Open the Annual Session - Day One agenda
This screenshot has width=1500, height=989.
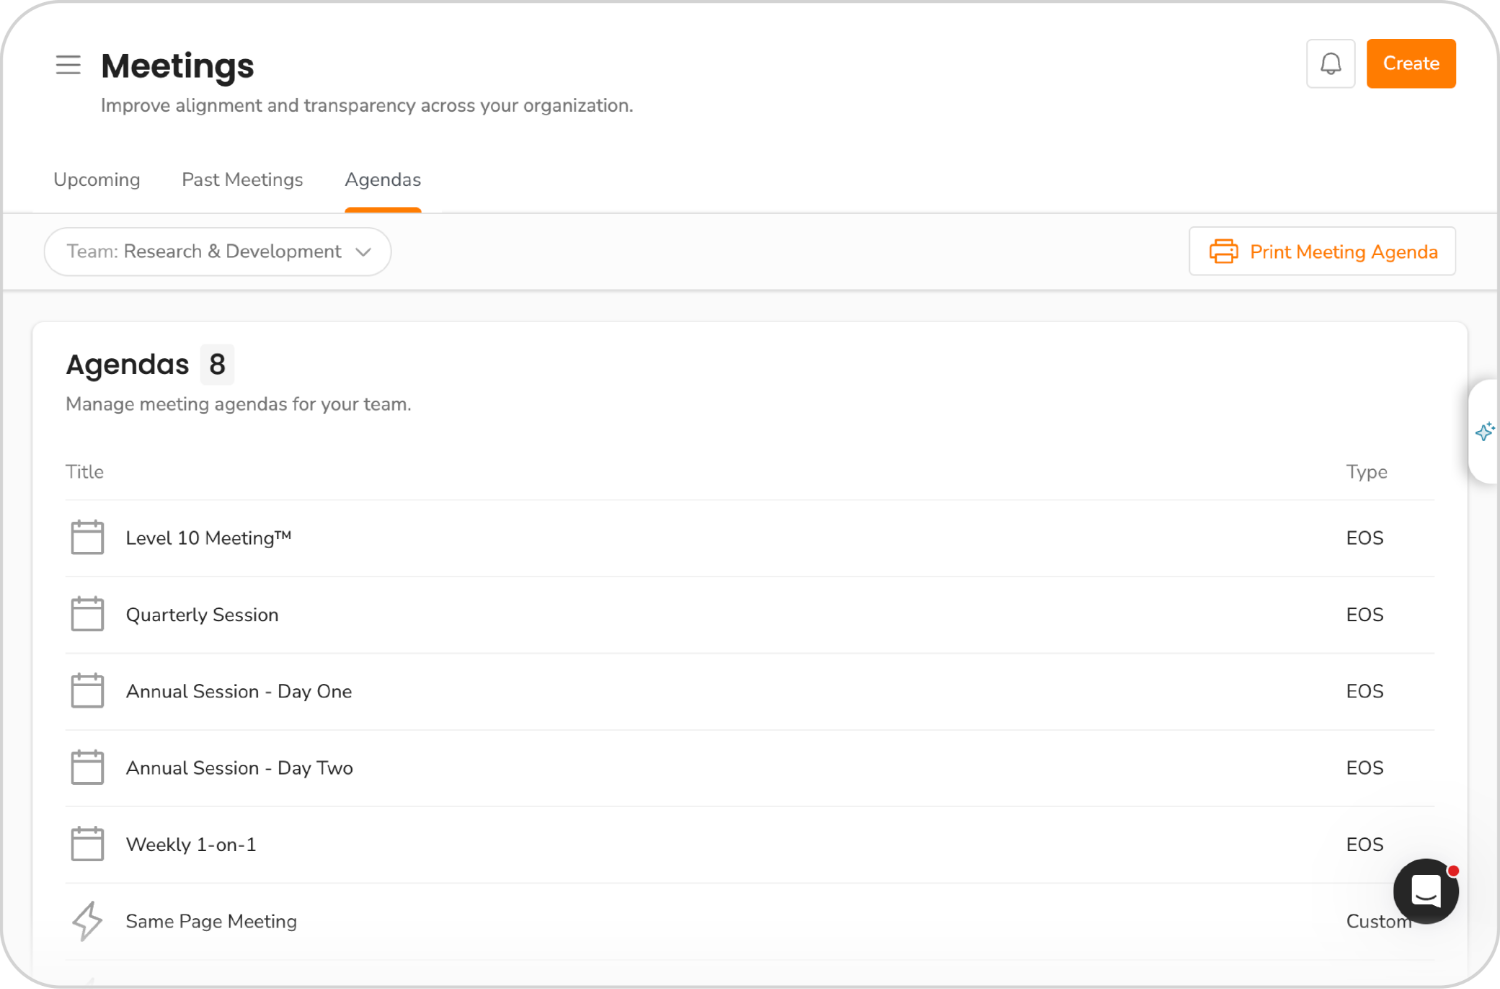tap(238, 691)
